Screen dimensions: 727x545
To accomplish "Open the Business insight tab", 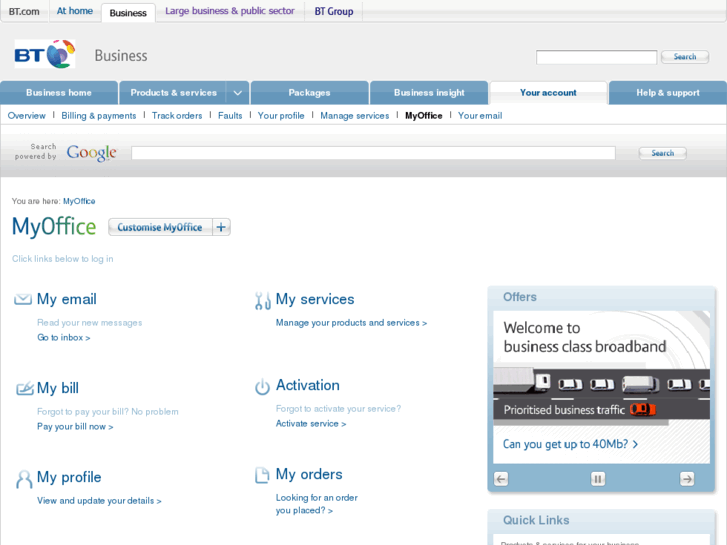I will [x=429, y=93].
